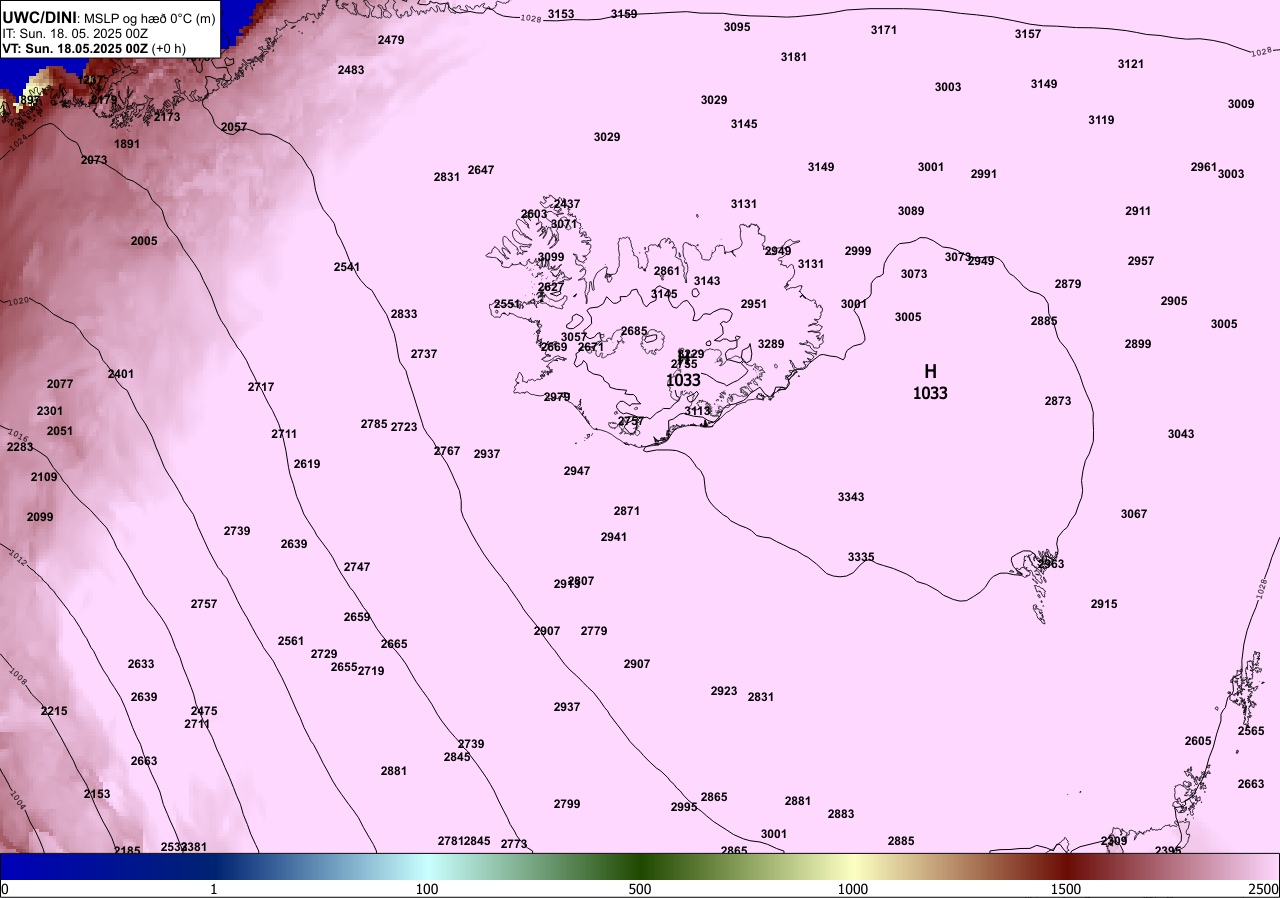The height and width of the screenshot is (898, 1280).
Task: Select the 3289 value over Iceland
Action: click(771, 344)
